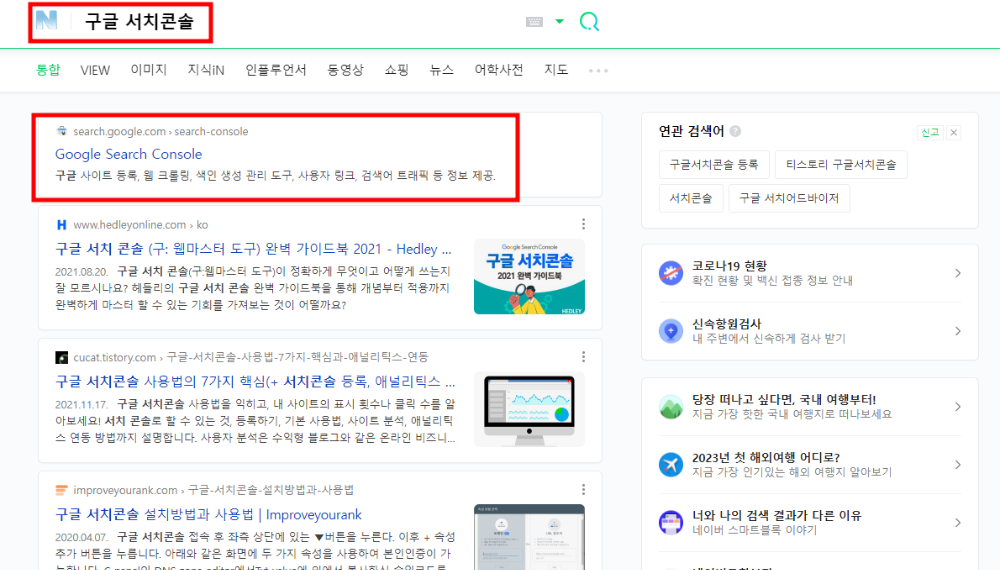This screenshot has width=1000, height=570.
Task: Open the 뉴스 tab
Action: 441,70
